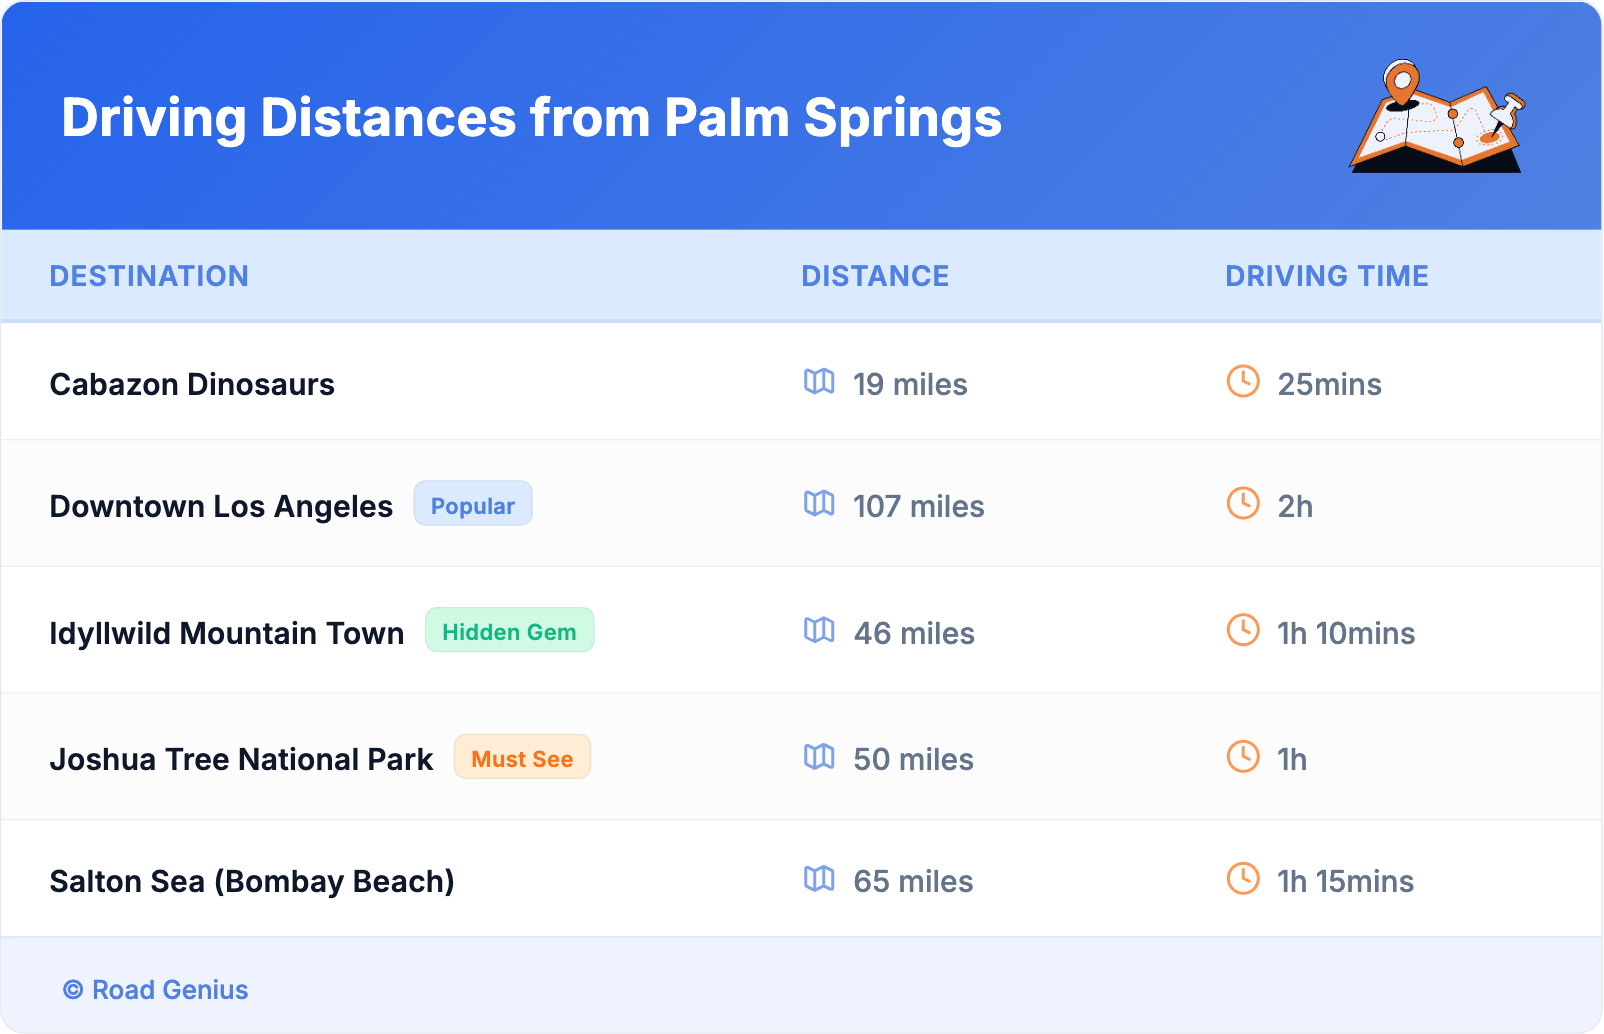Click the map icon beside 46 miles
1604x1034 pixels.
819,630
